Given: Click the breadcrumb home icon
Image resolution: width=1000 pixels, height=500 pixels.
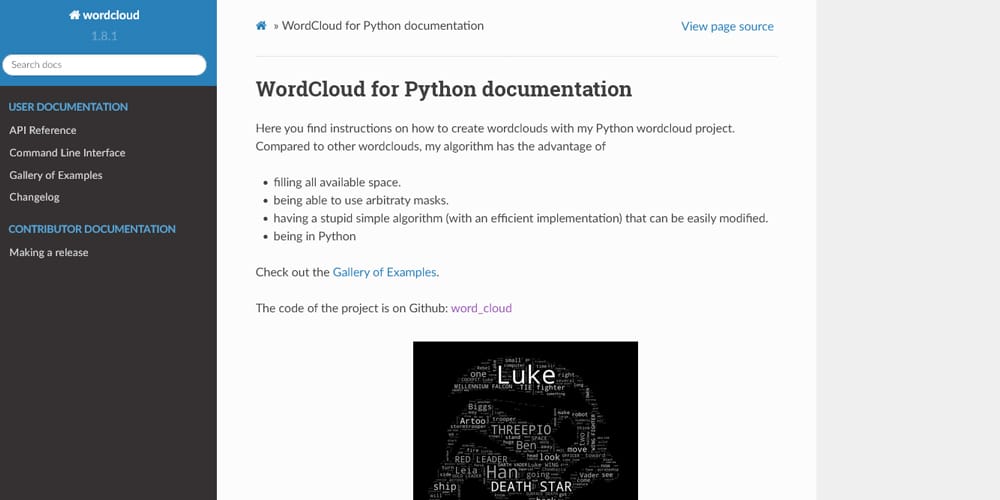Looking at the screenshot, I should (x=262, y=26).
